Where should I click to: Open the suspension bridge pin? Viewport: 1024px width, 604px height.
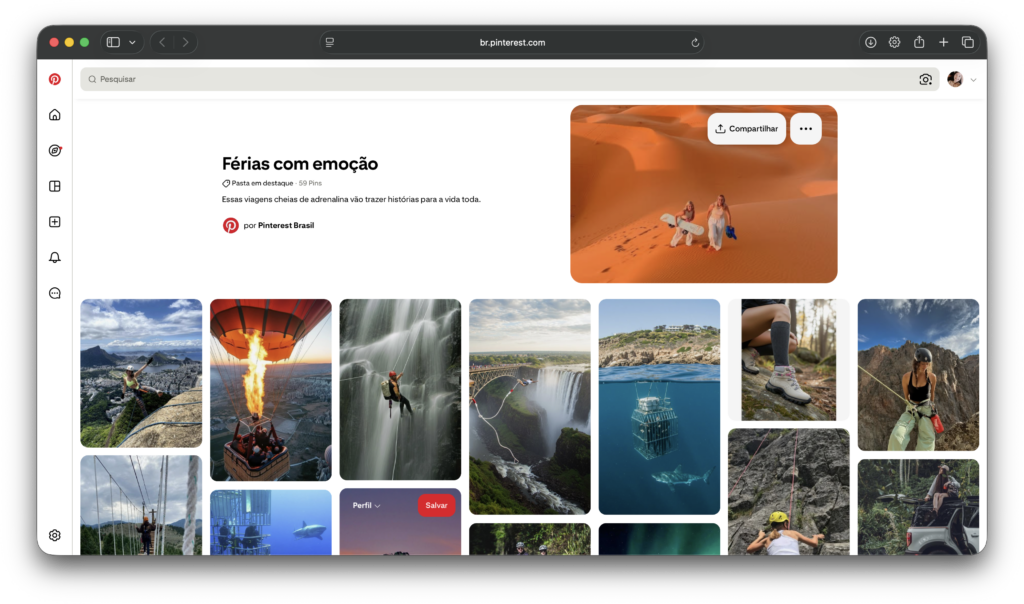141,505
